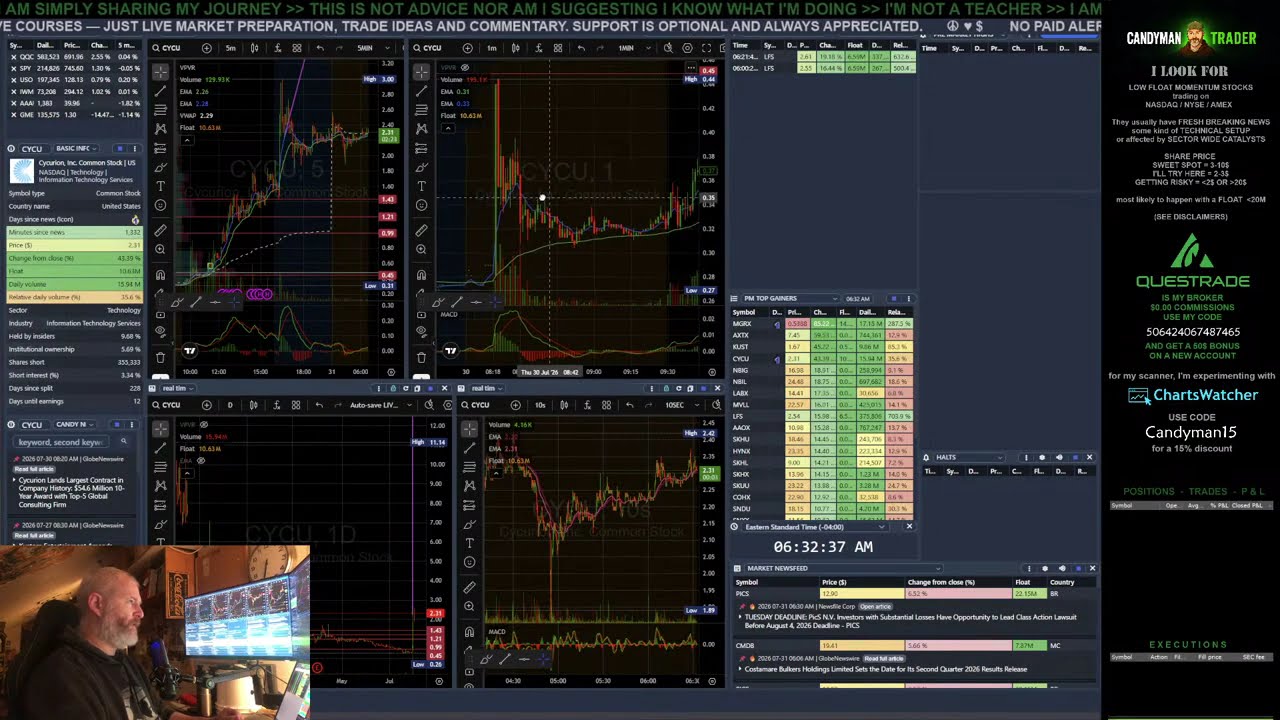Viewport: 1280px width, 720px height.
Task: Toggle VPVR visibility eye in 1m chart legend
Action: coord(464,68)
